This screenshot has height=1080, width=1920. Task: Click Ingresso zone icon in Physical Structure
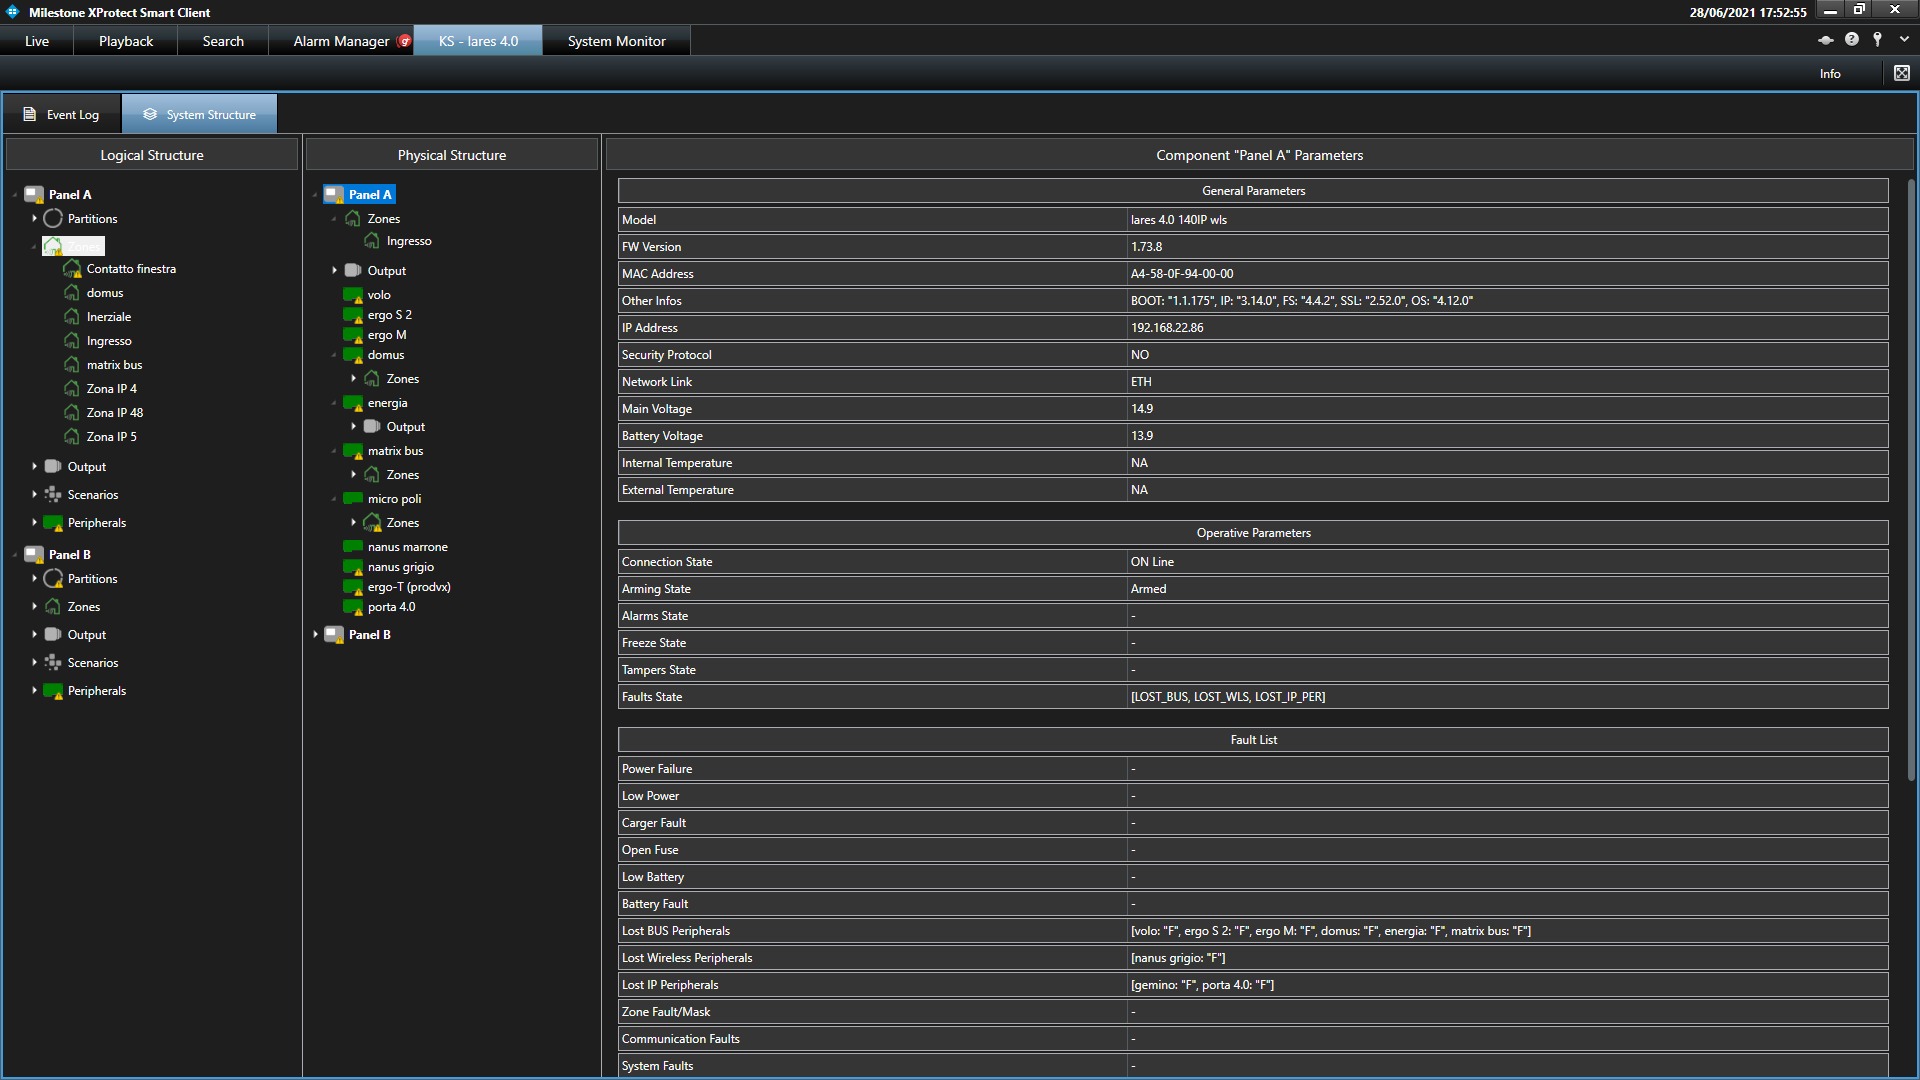[x=372, y=240]
